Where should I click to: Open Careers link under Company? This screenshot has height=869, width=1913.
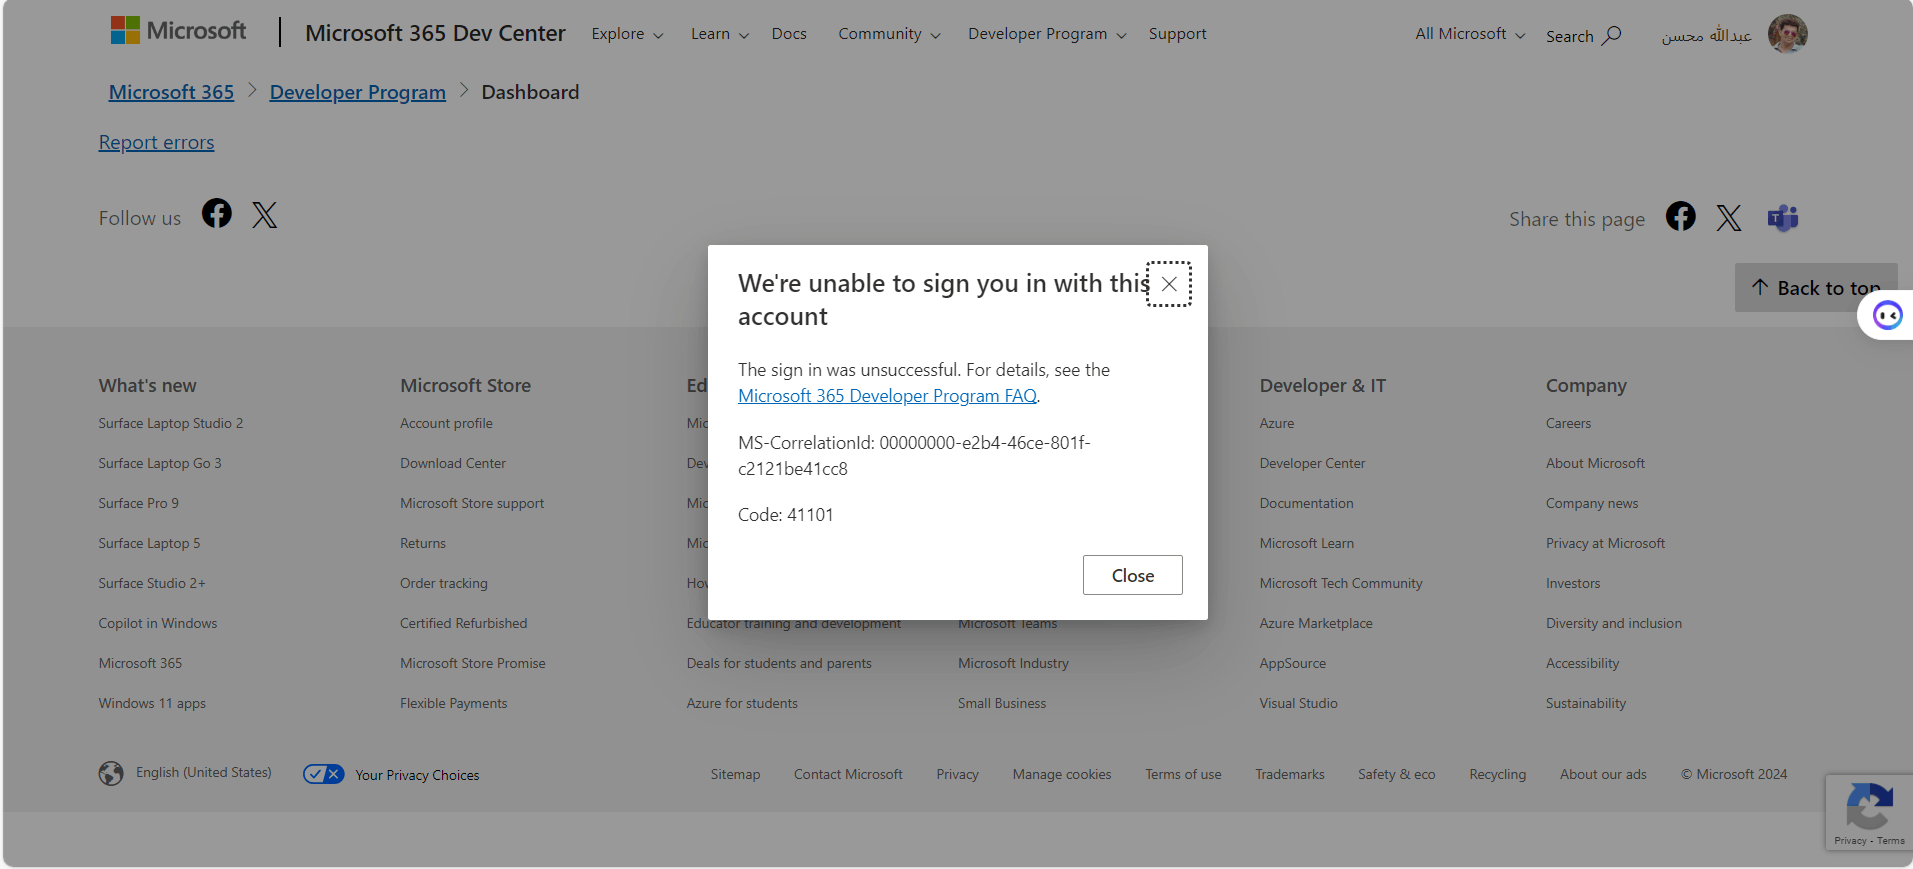click(1568, 423)
